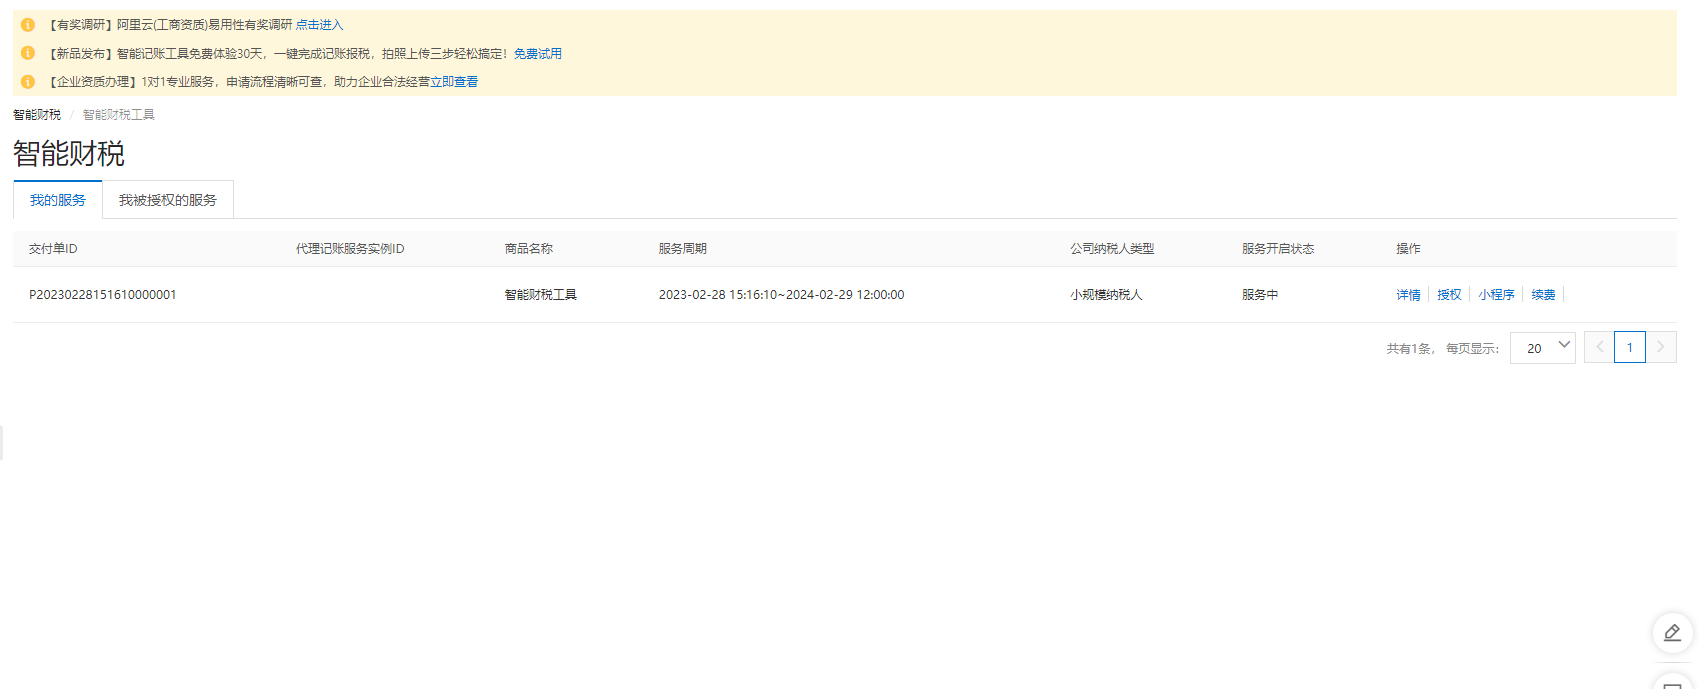Open the 点击进入 survey link
The height and width of the screenshot is (689, 1699).
point(319,25)
